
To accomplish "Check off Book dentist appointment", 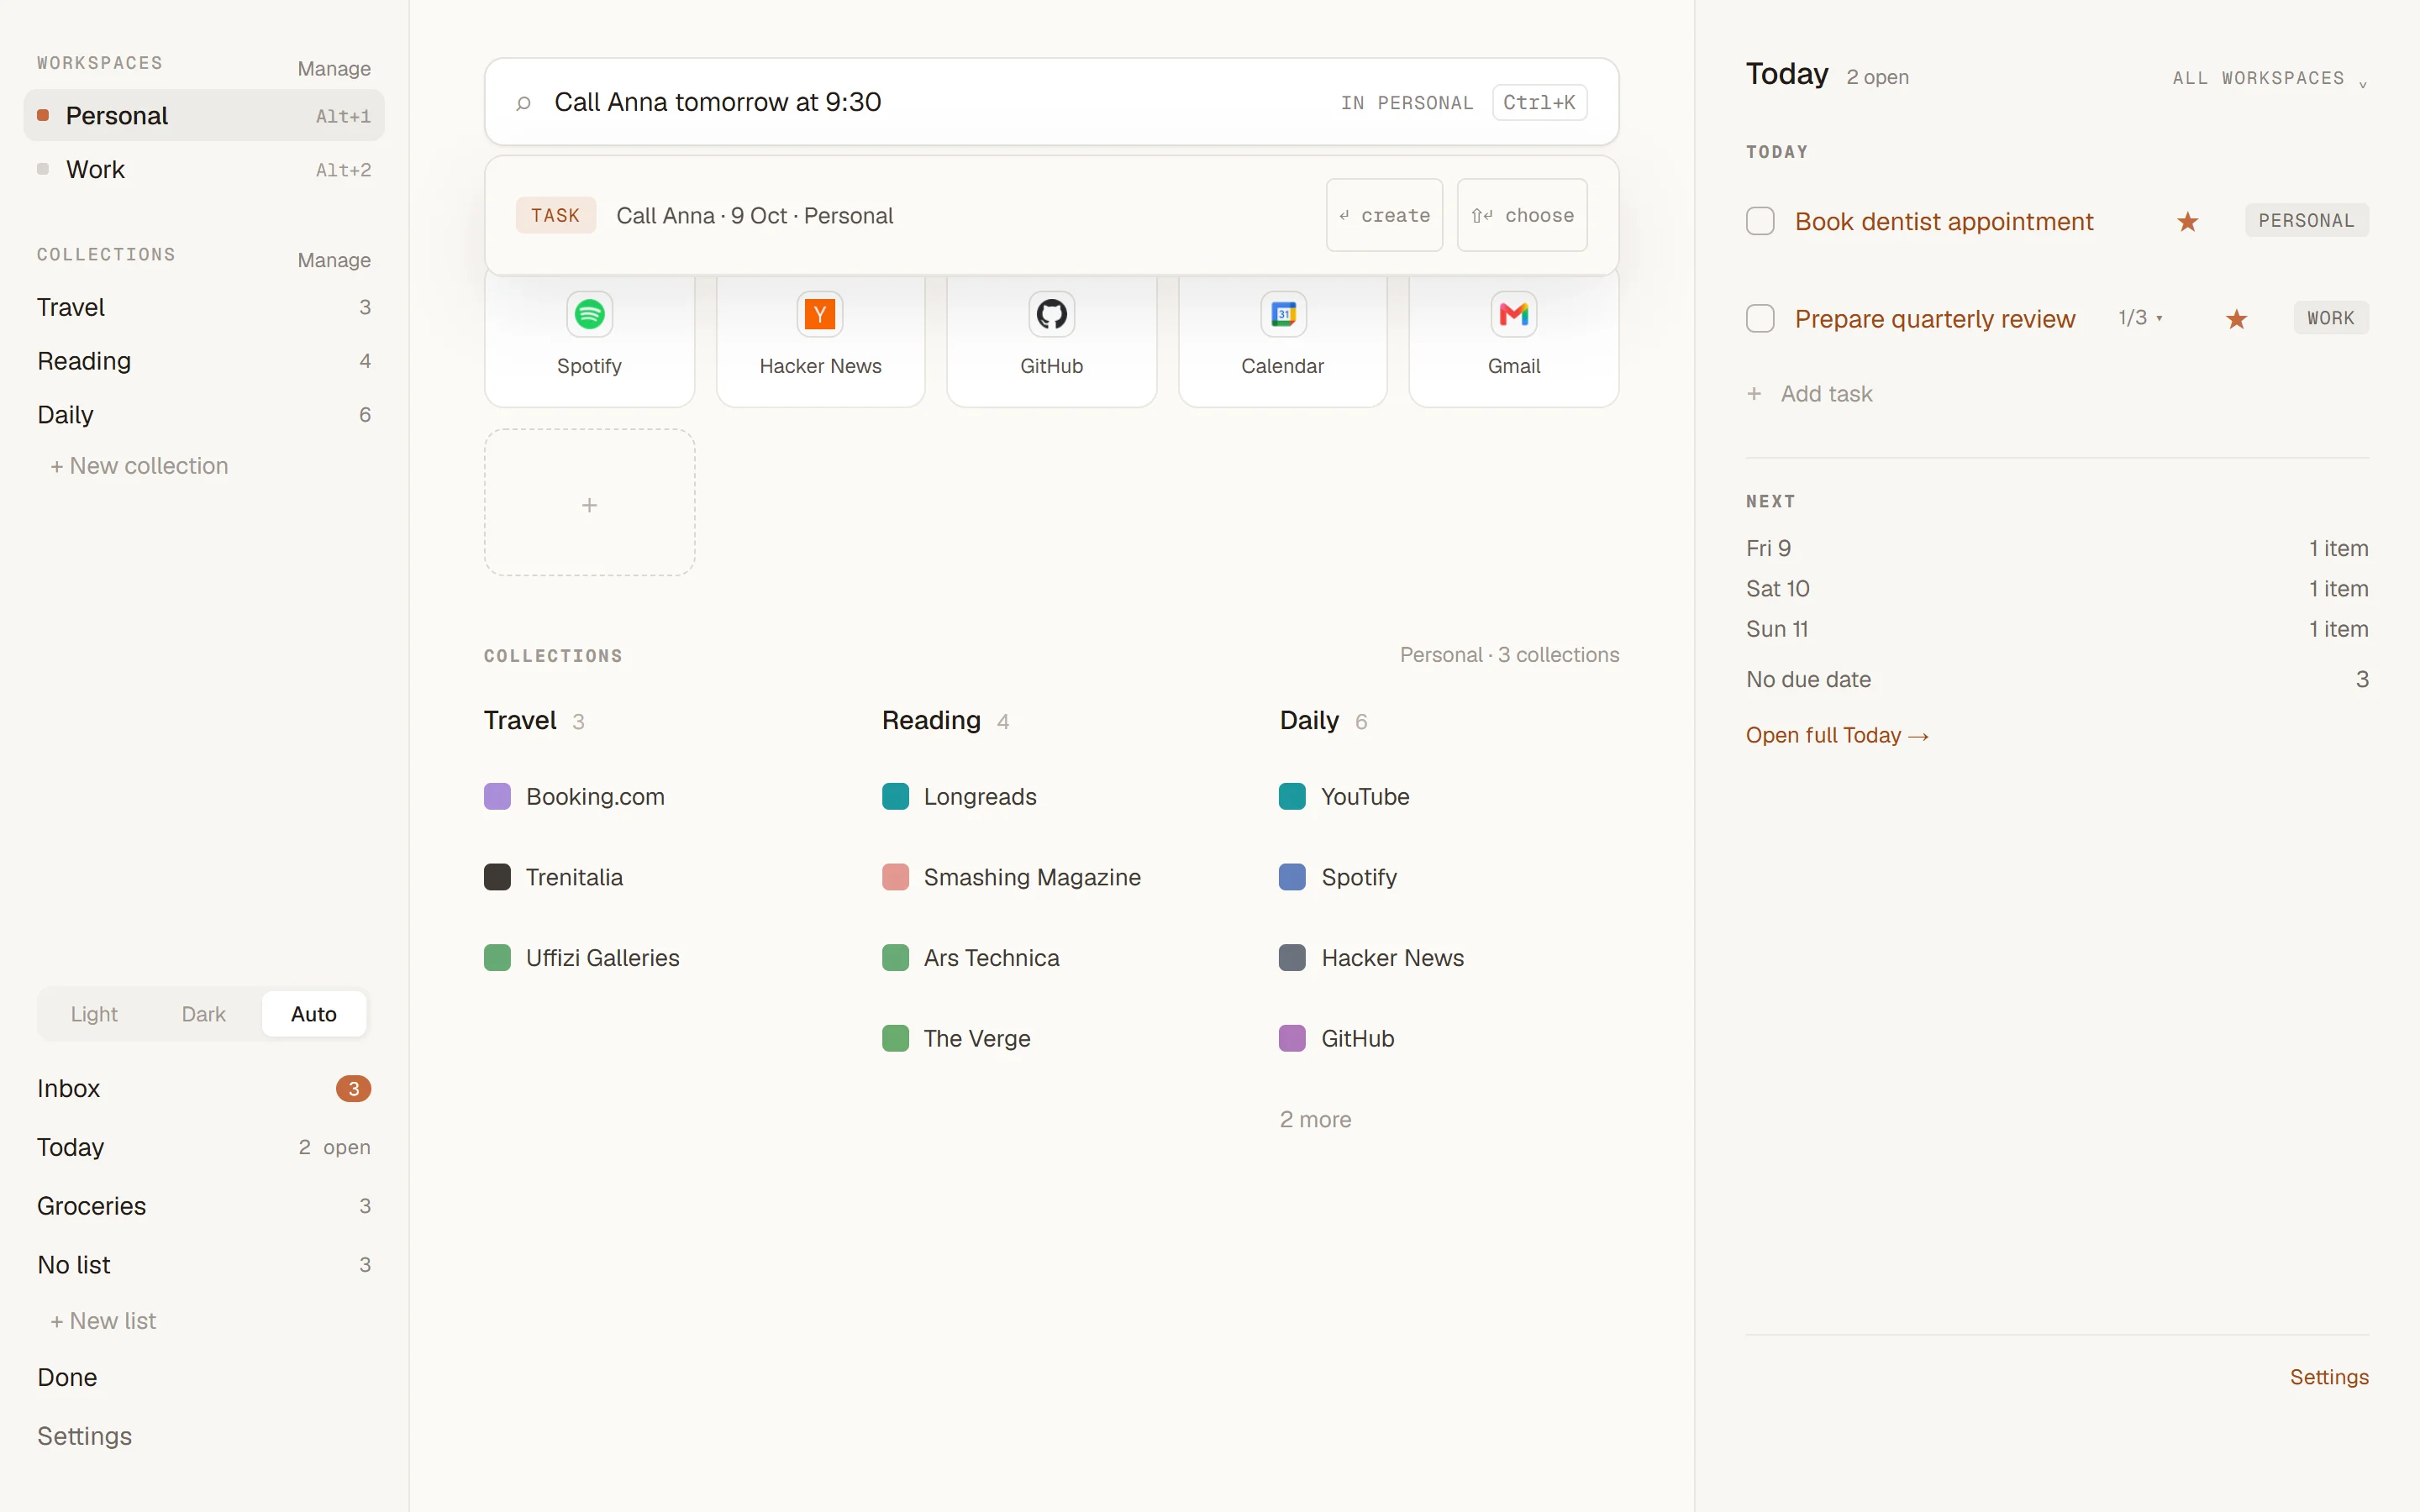I will (1760, 221).
